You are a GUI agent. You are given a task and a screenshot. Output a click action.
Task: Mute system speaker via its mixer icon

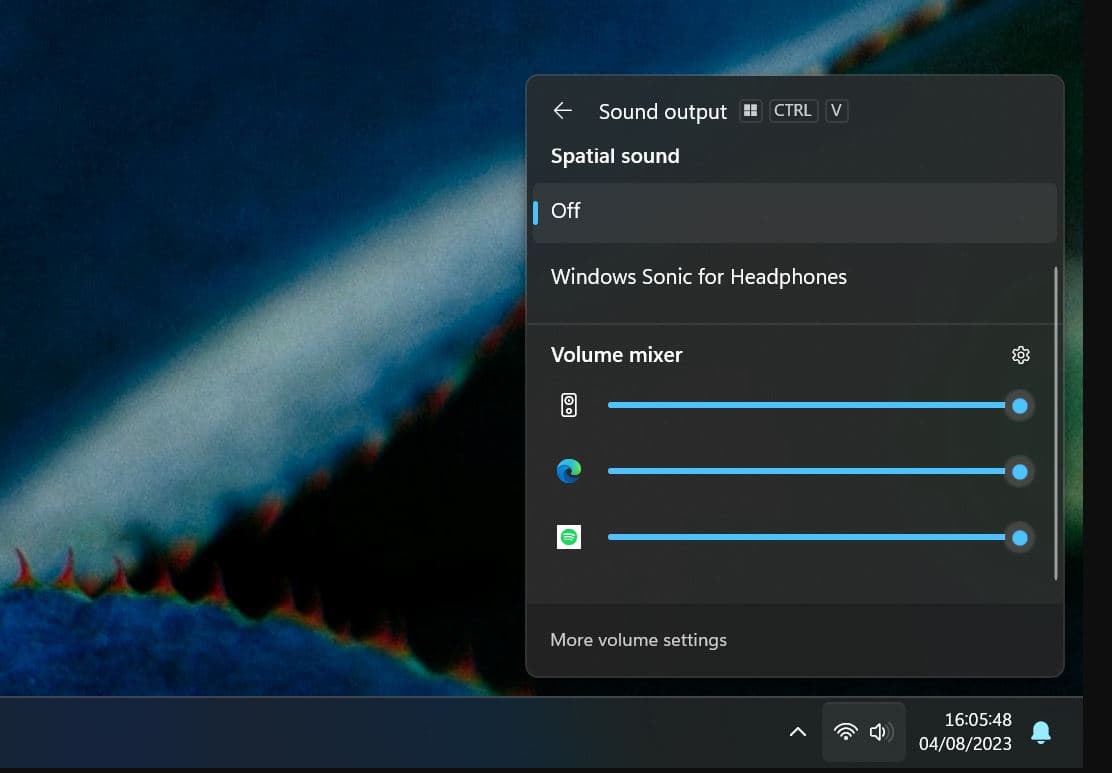(x=568, y=405)
